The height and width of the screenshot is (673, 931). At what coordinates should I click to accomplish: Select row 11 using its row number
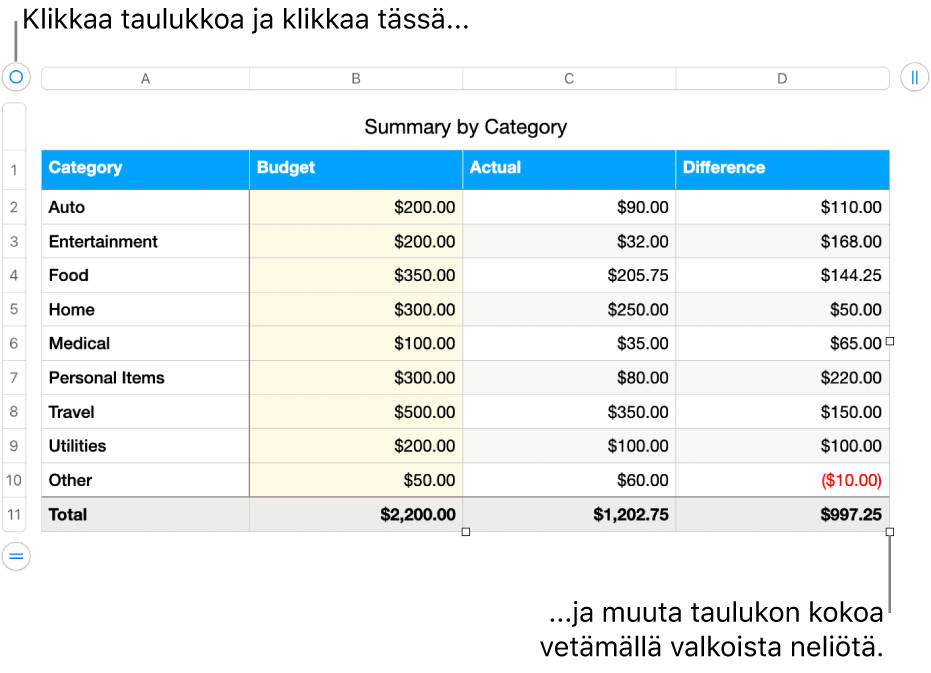coord(15,514)
